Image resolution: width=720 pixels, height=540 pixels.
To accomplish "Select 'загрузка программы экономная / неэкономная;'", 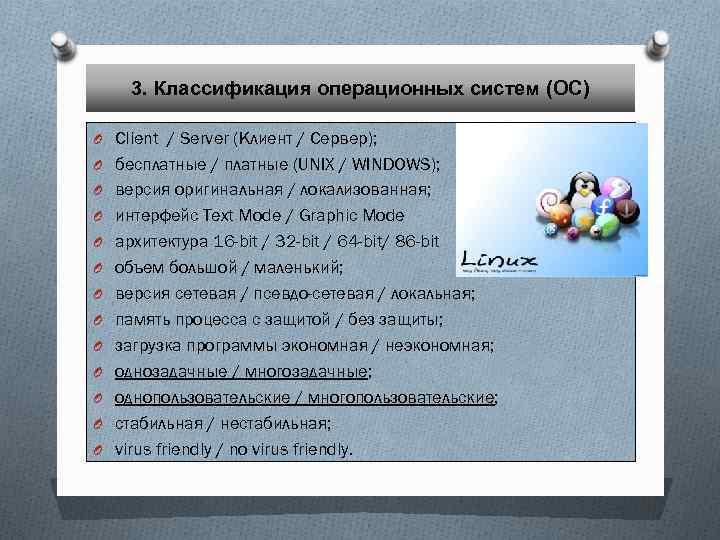I will pyautogui.click(x=304, y=345).
